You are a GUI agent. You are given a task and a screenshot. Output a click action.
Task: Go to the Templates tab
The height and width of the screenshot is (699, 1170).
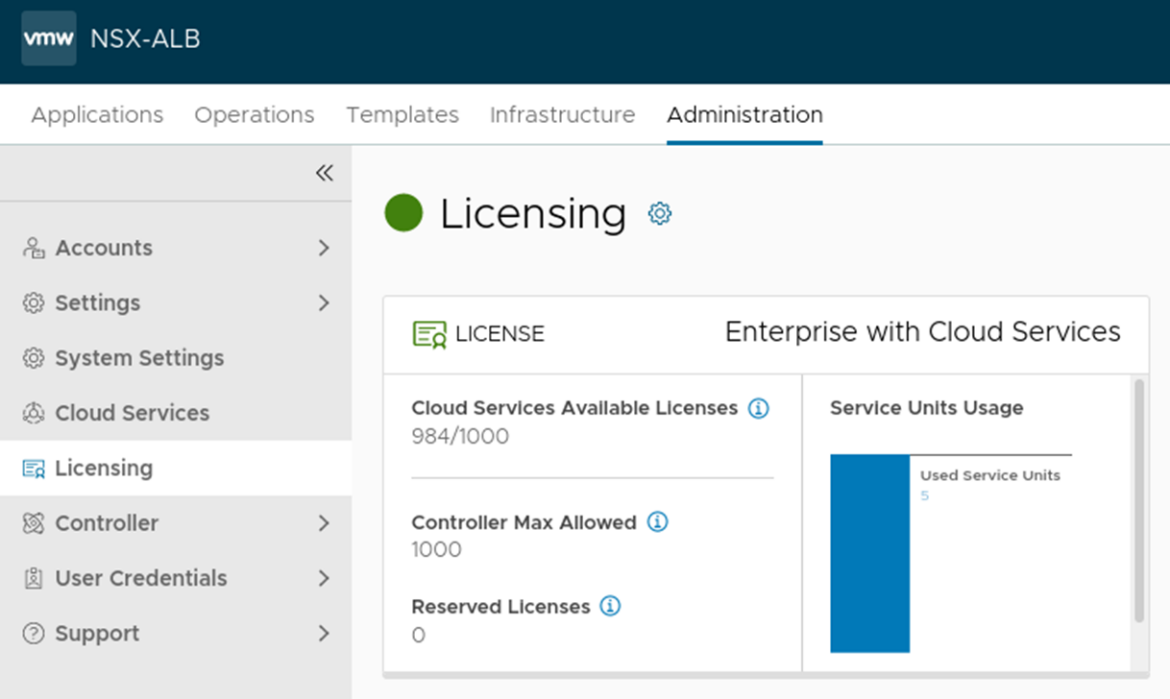402,115
